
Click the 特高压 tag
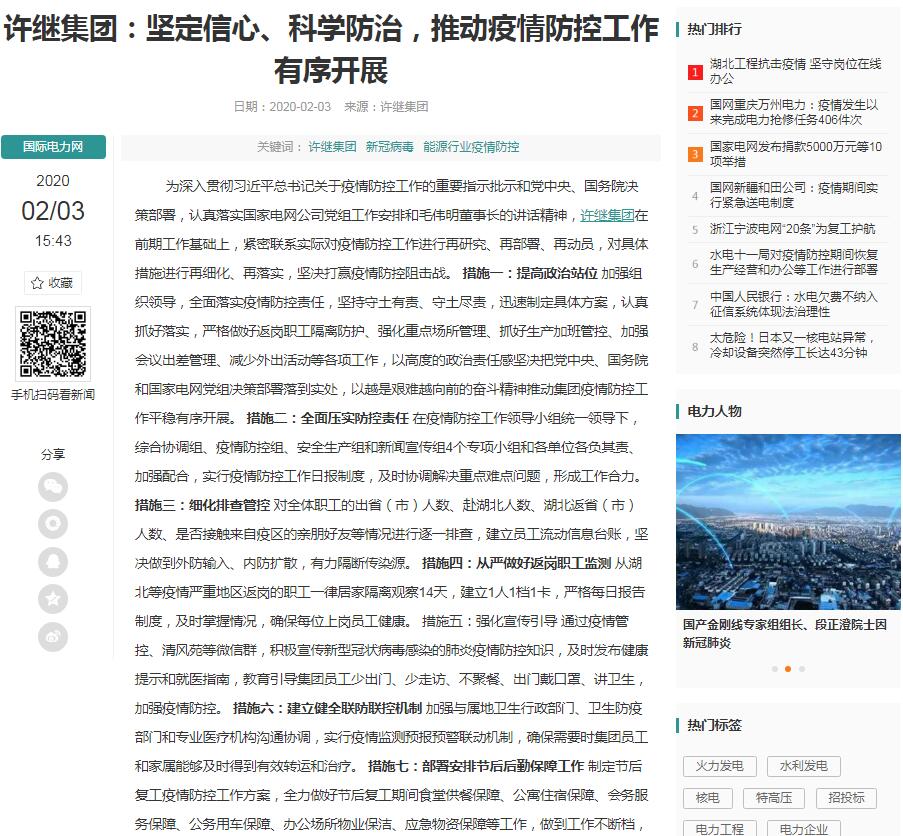774,798
